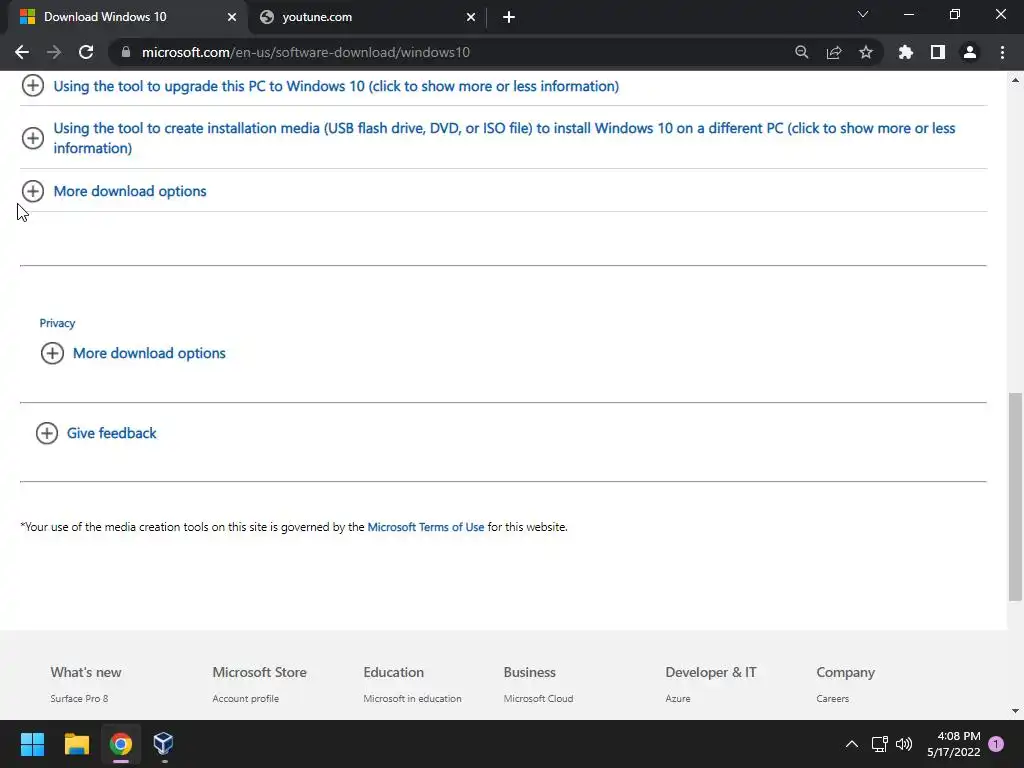
Task: Click More download options below Privacy
Action: click(149, 353)
